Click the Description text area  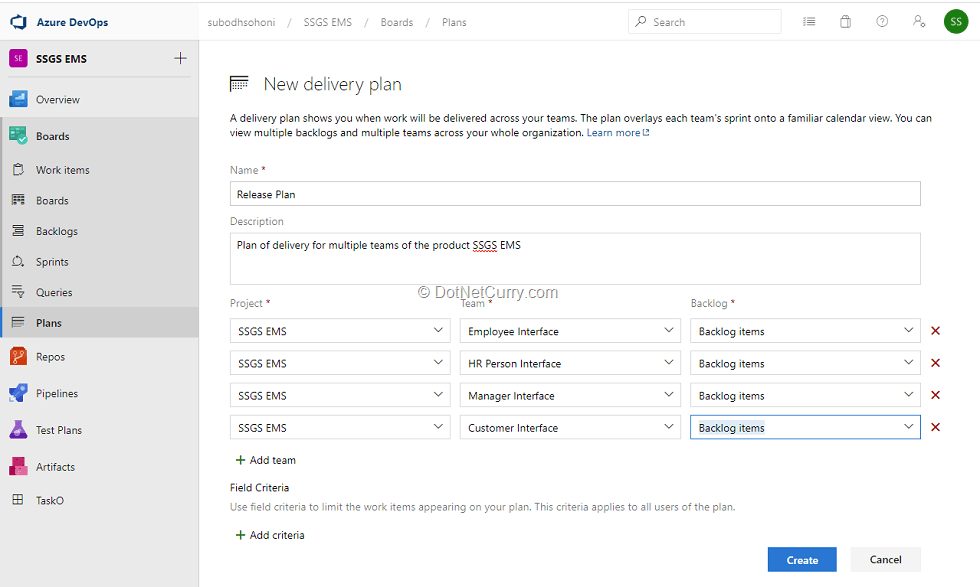tap(575, 259)
